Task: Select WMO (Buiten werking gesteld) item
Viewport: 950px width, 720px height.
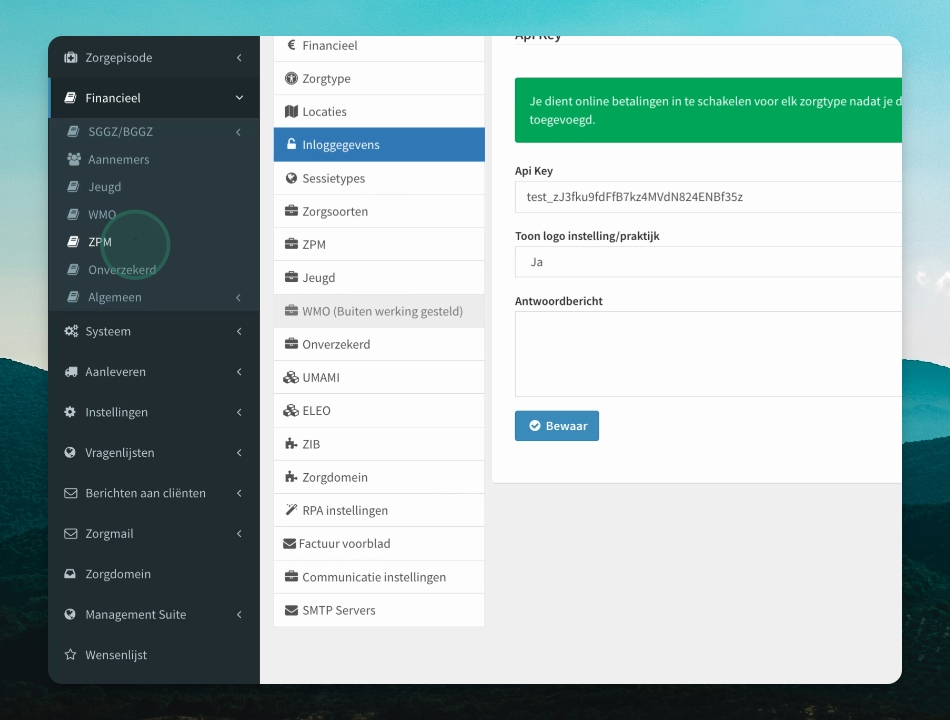Action: [x=379, y=311]
